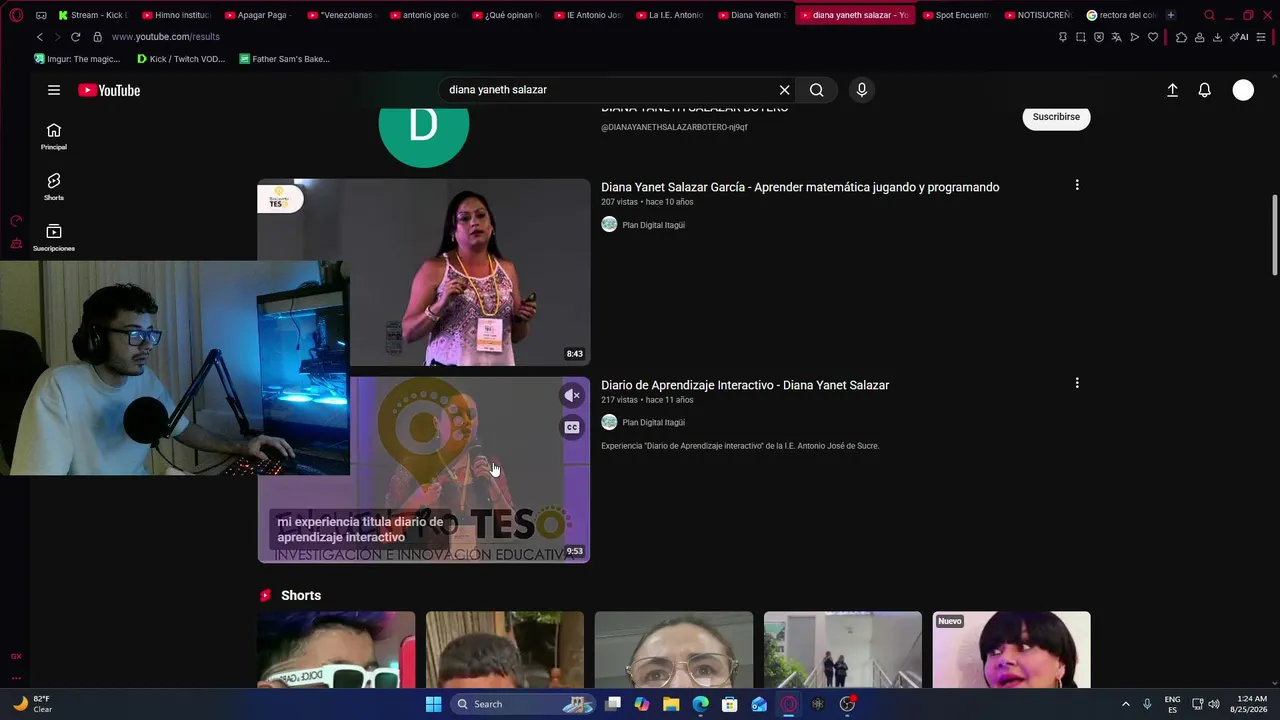
Task: Subscribe to the Diana Yaneth Salazar Botero channel
Action: (x=1056, y=117)
